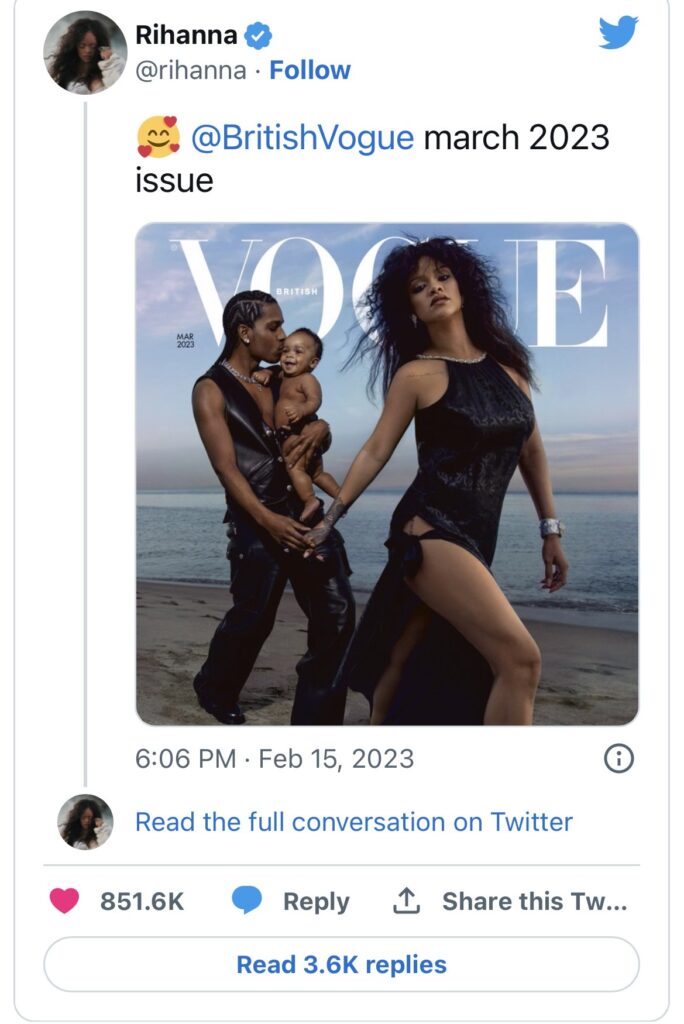Open the British Vogue cover image
Image resolution: width=684 pixels, height=1024 pixels.
tap(387, 473)
